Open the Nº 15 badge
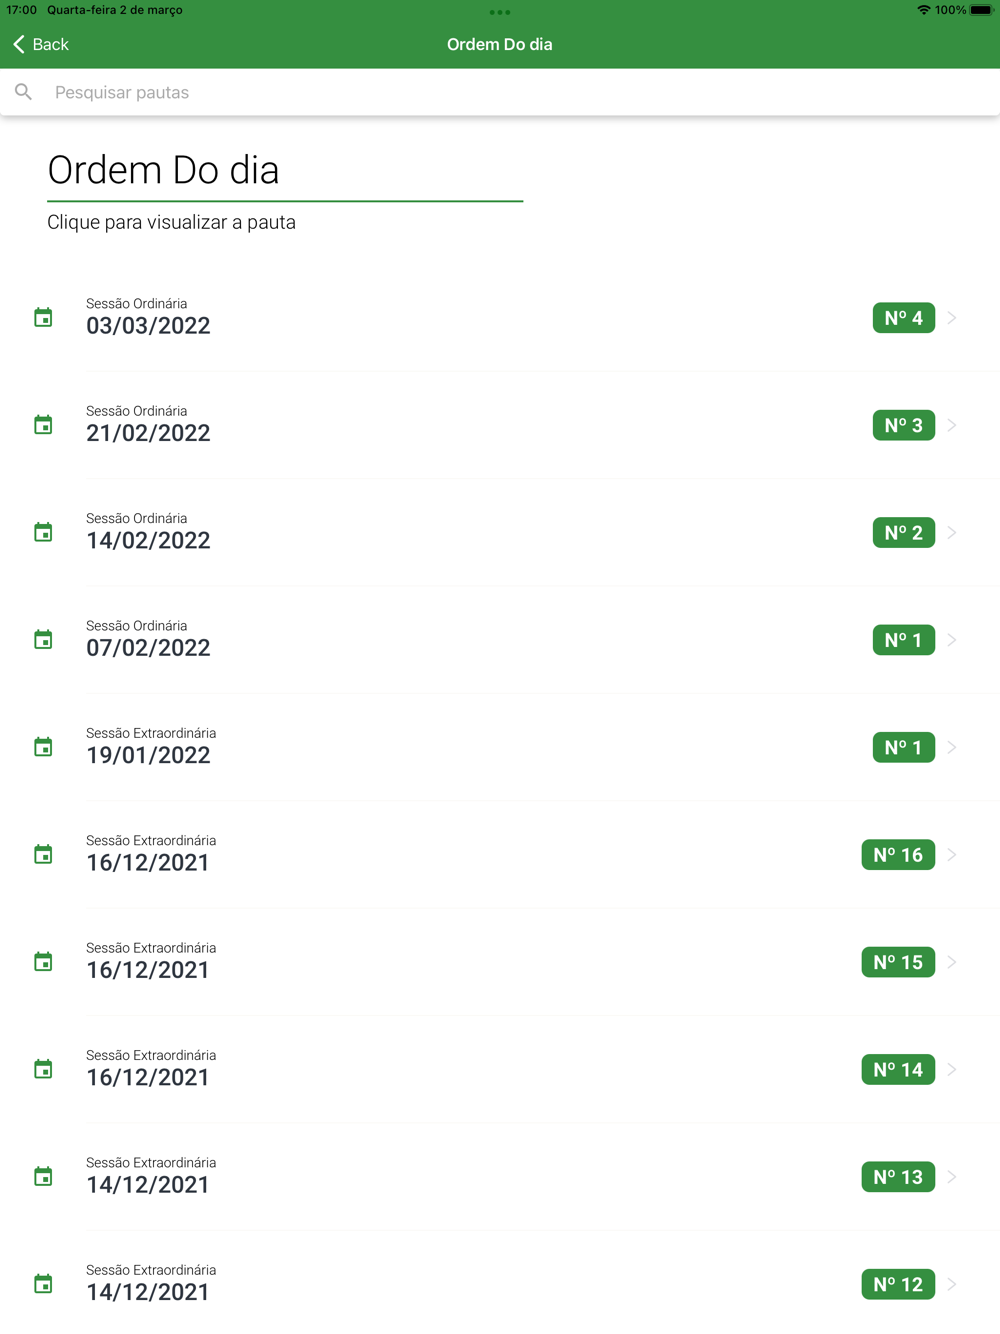This screenshot has width=1000, height=1334. click(x=898, y=962)
